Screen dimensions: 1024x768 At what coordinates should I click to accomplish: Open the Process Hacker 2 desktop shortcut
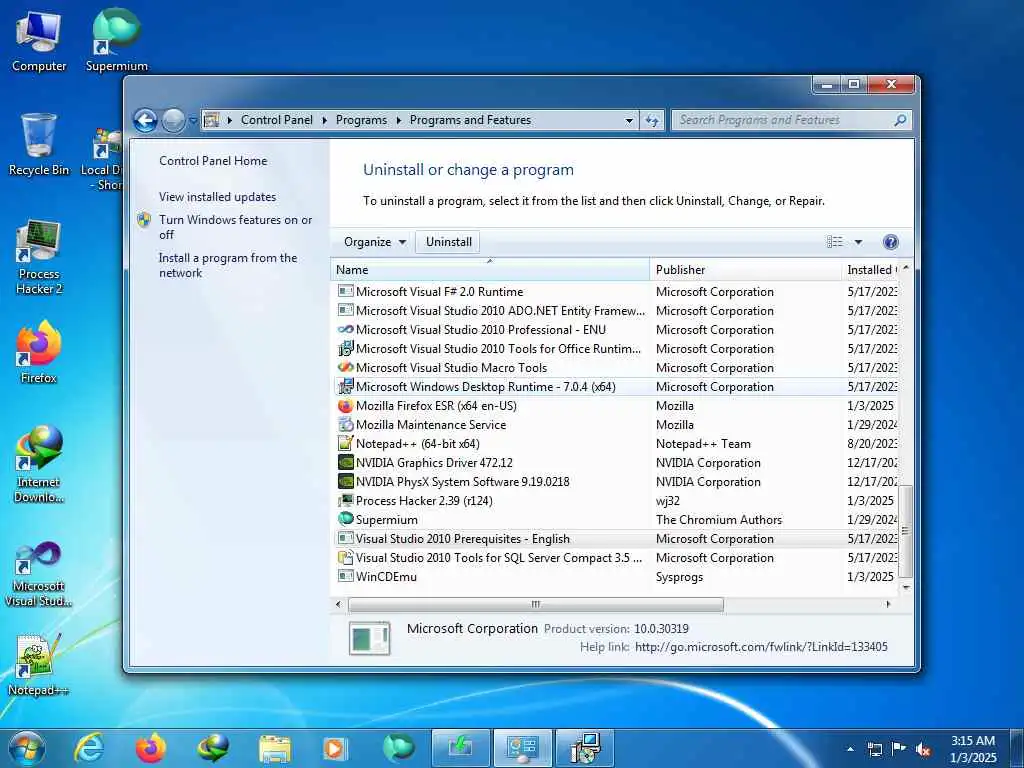[39, 257]
